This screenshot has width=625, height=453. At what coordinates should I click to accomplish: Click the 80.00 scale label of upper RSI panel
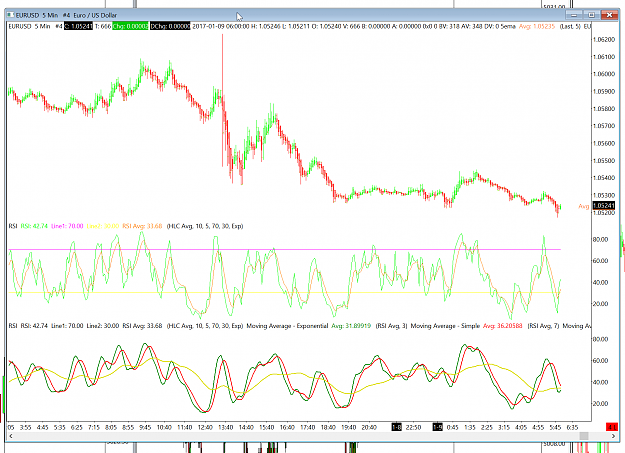click(x=601, y=239)
